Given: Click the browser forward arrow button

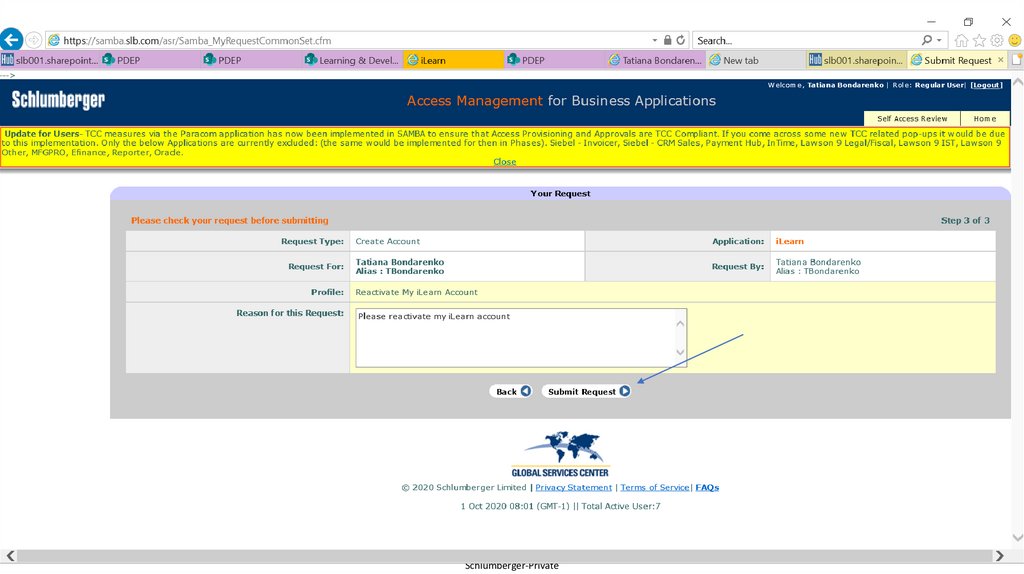Looking at the screenshot, I should point(34,40).
